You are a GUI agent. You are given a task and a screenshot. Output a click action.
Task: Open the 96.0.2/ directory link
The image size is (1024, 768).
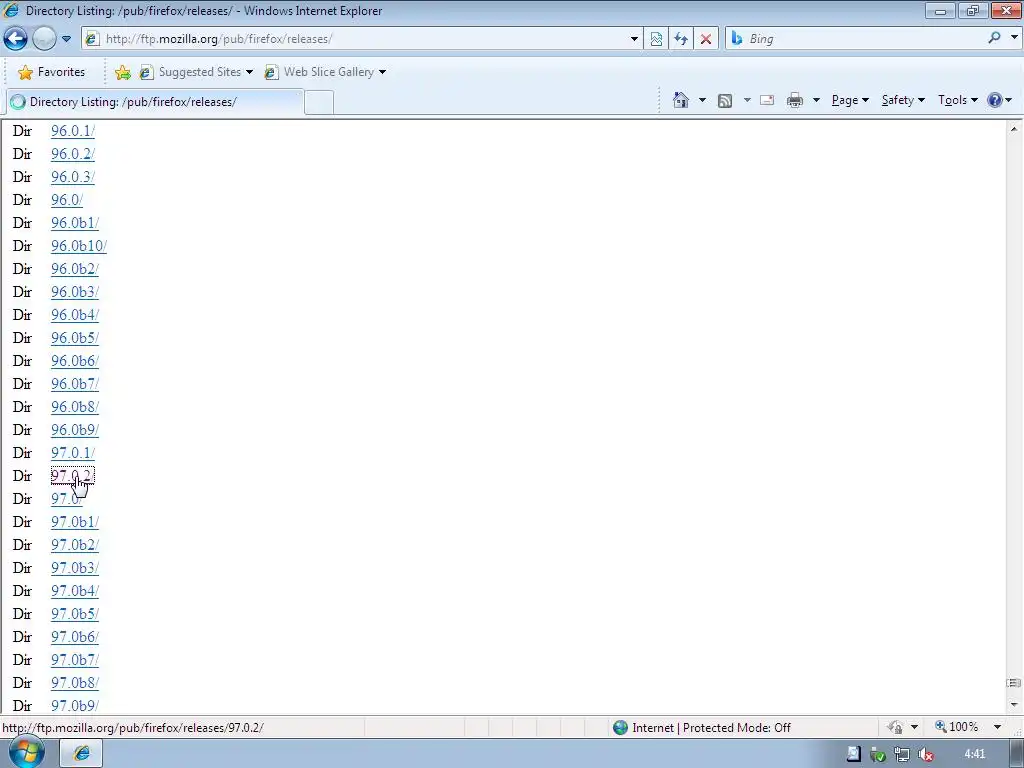point(72,153)
